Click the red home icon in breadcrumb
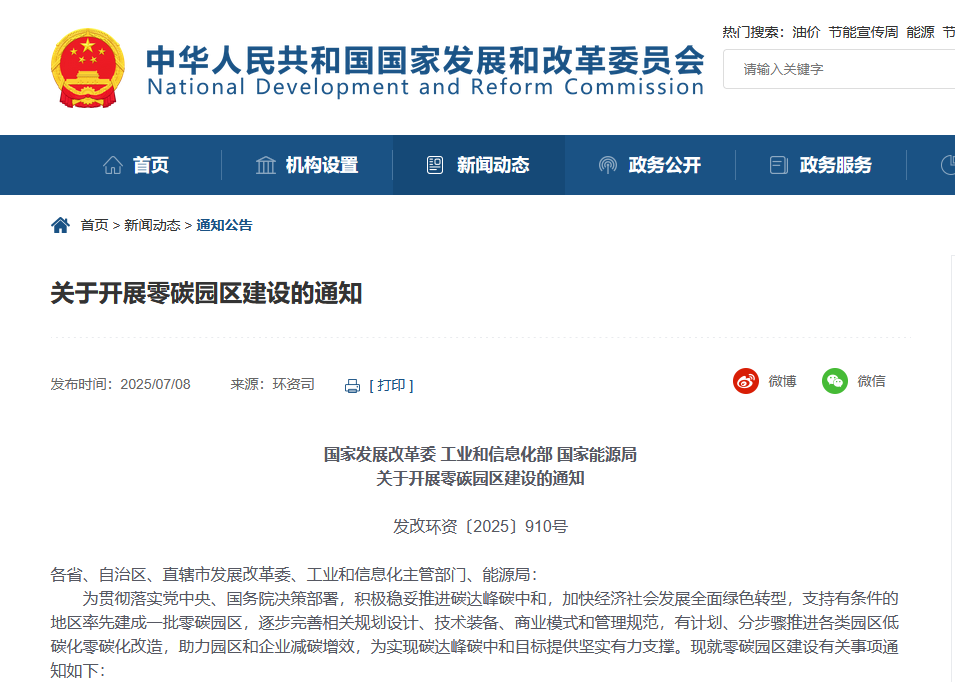The image size is (955, 682). coord(59,225)
